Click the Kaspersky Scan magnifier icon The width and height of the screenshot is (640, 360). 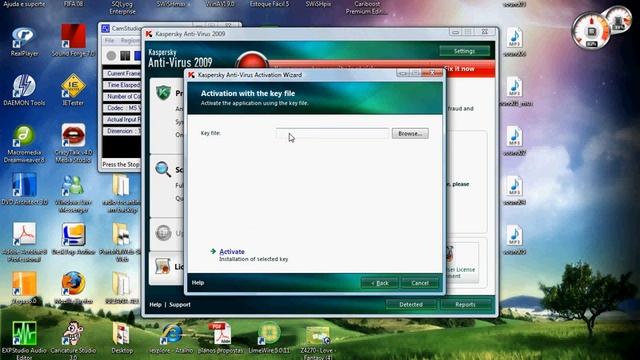click(163, 169)
